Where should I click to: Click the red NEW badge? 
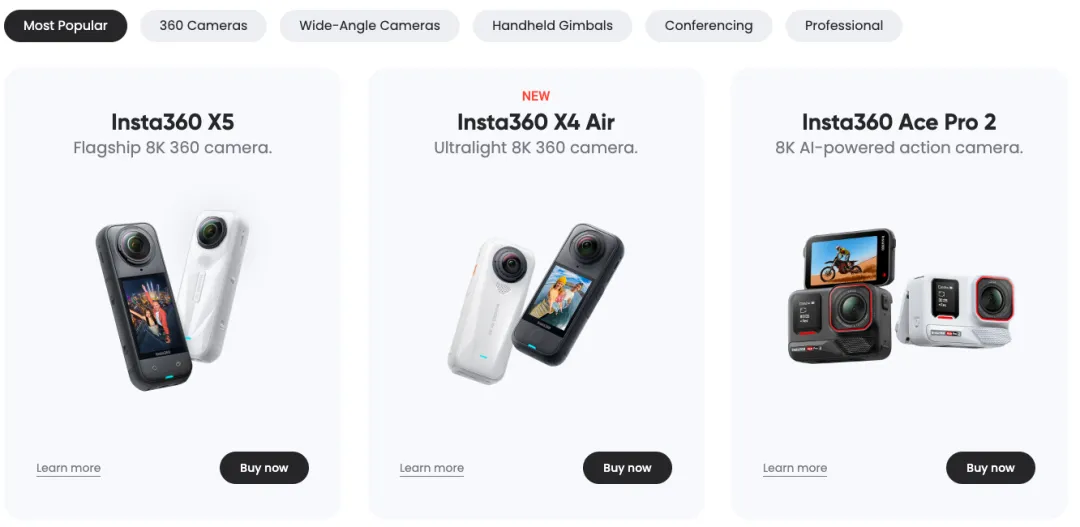pyautogui.click(x=536, y=96)
